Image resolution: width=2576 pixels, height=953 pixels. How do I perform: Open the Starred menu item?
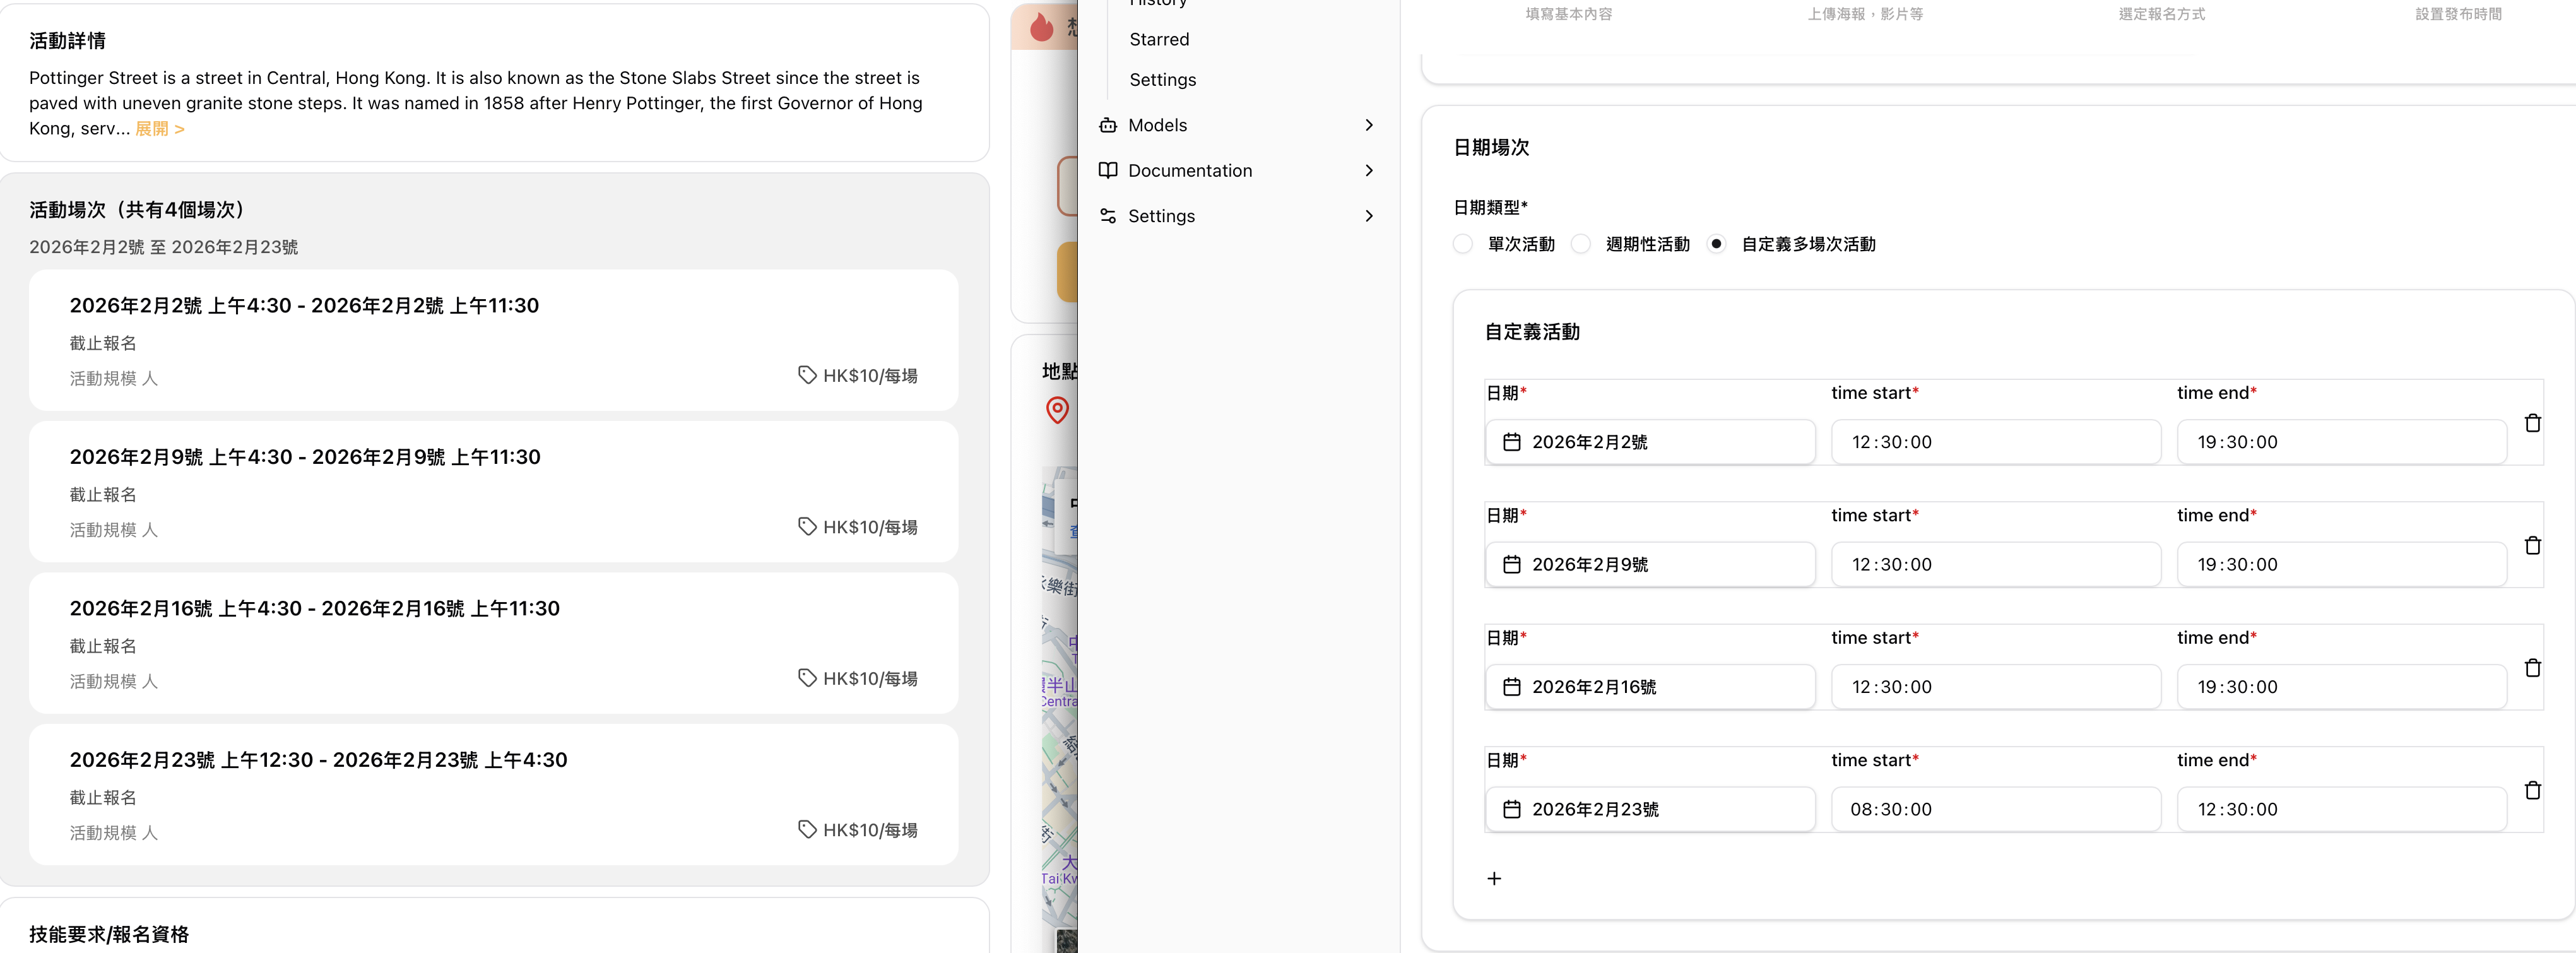[1159, 40]
